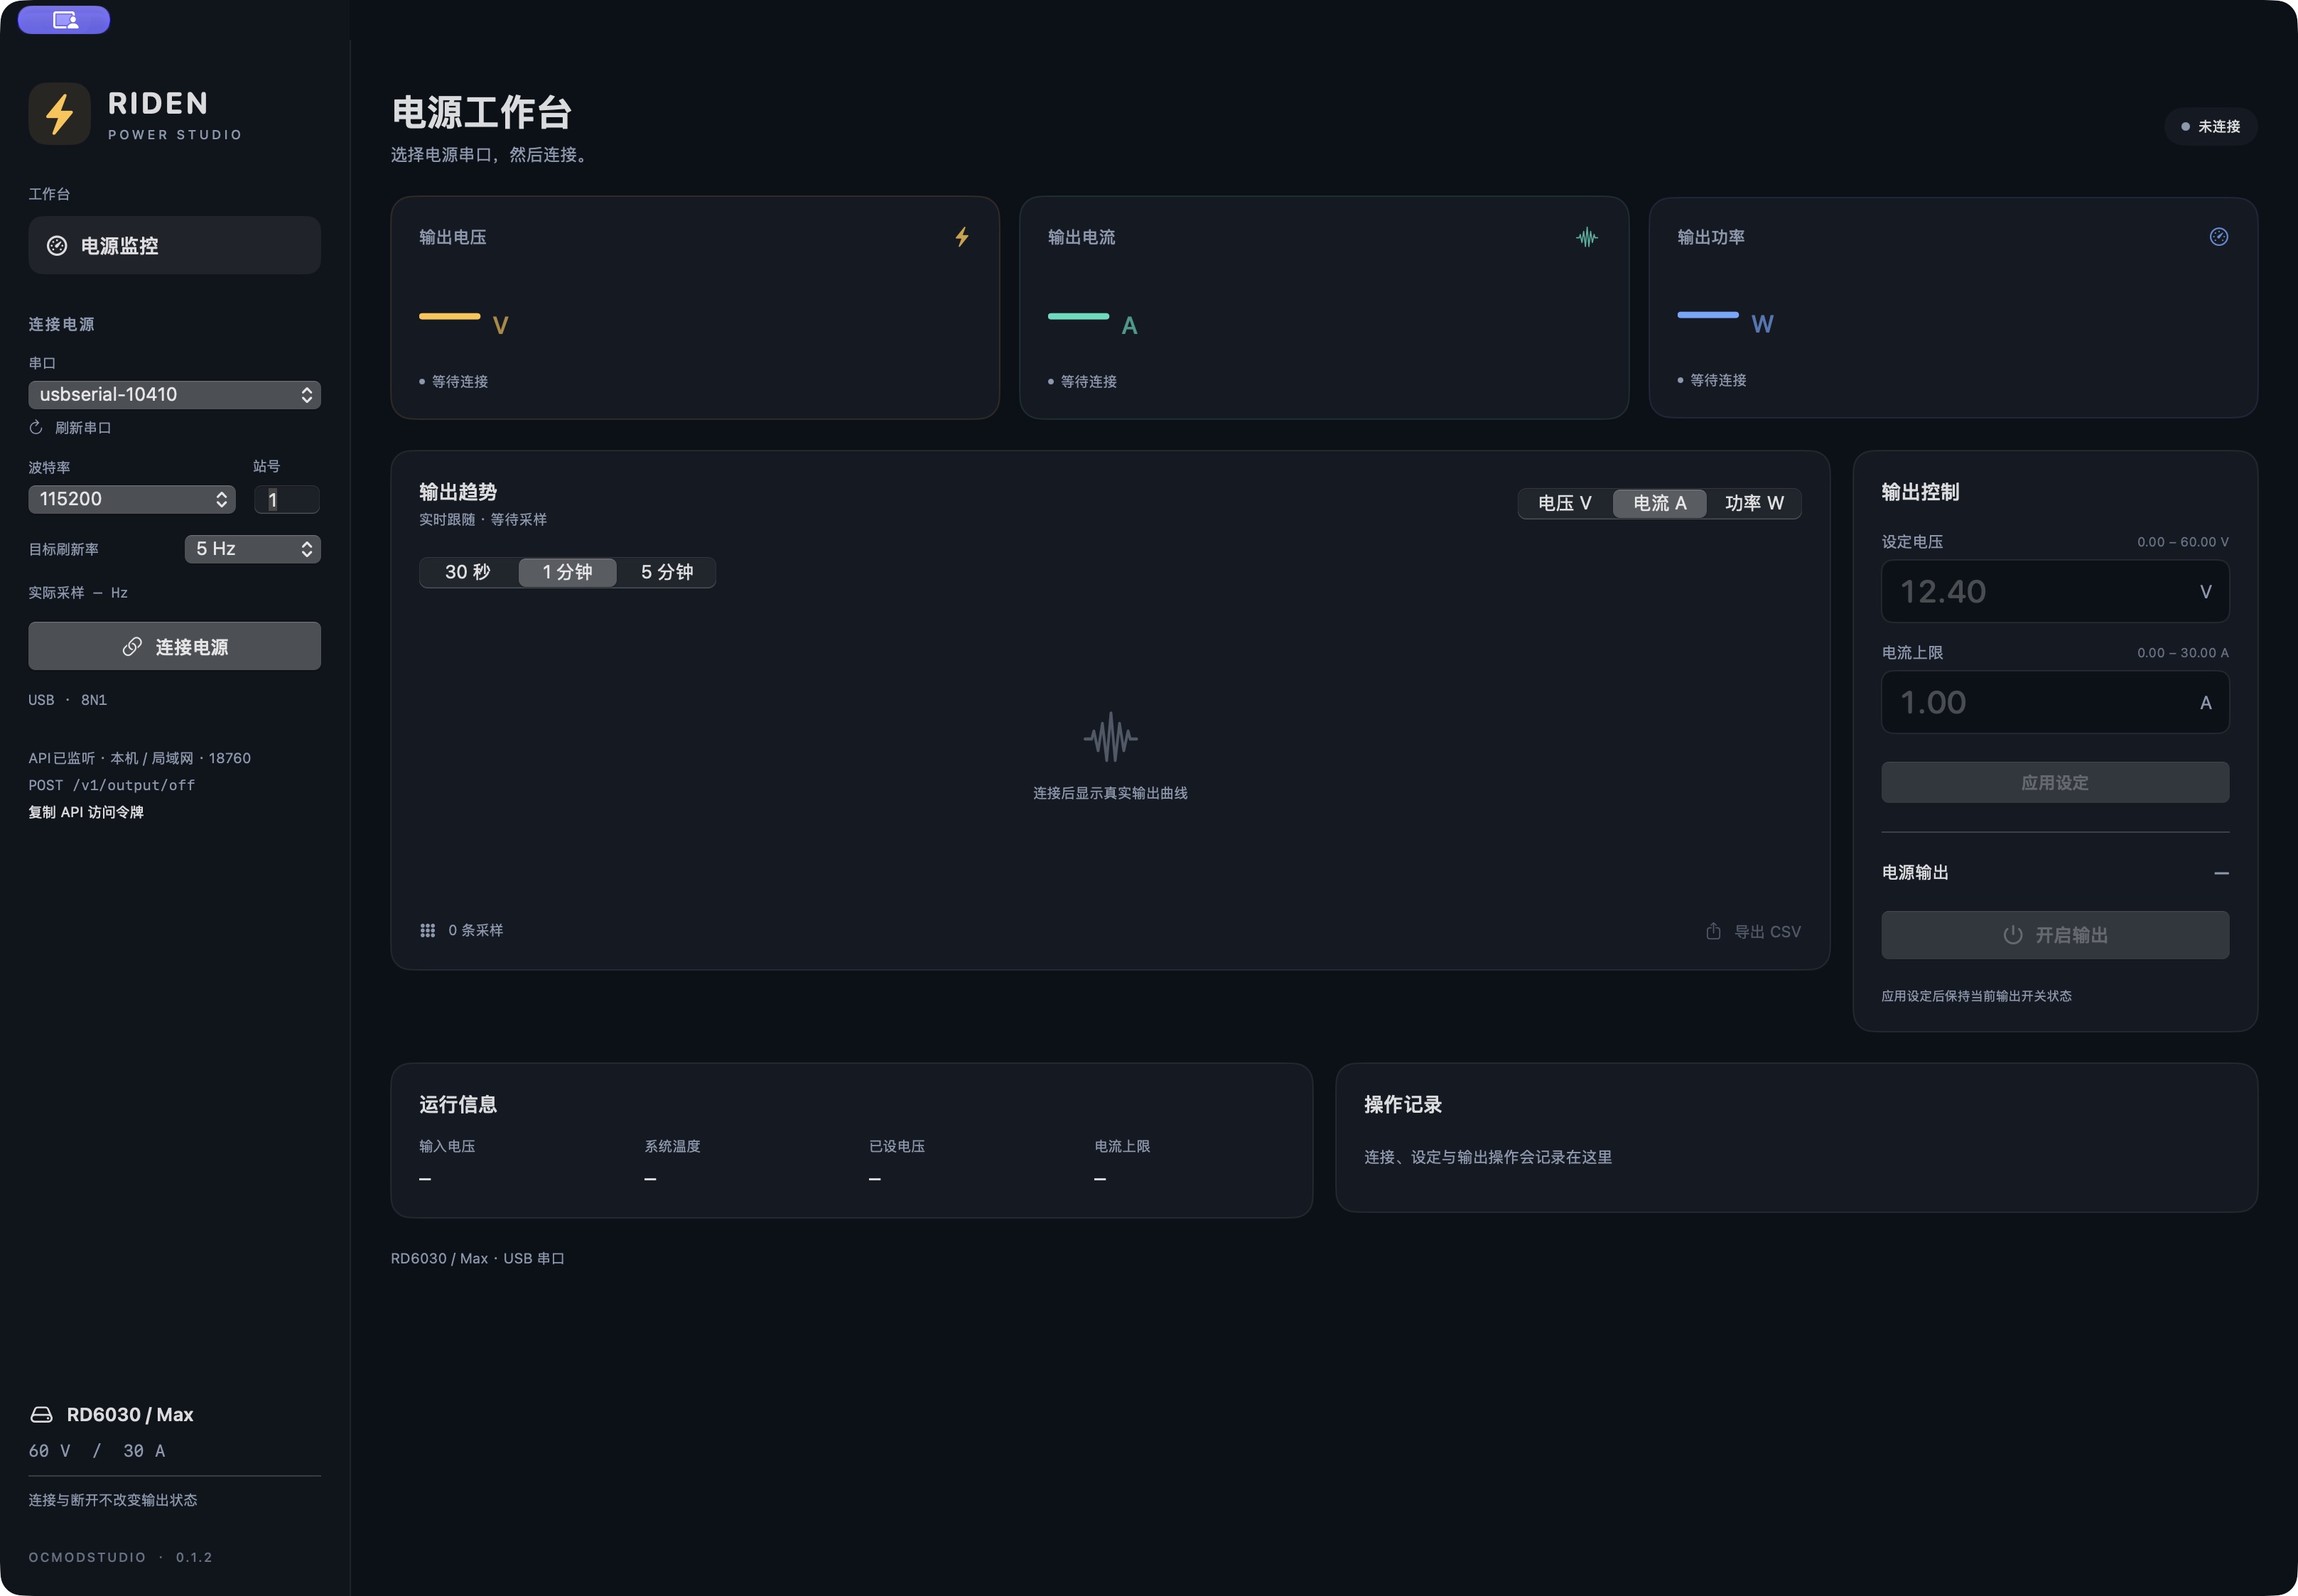2298x1596 pixels.
Task: Click the waveform placeholder icon in trend chart
Action: point(1110,737)
